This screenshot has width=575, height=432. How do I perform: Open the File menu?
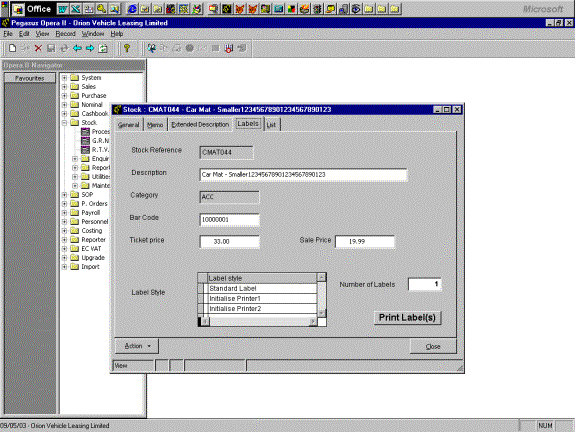click(8, 34)
